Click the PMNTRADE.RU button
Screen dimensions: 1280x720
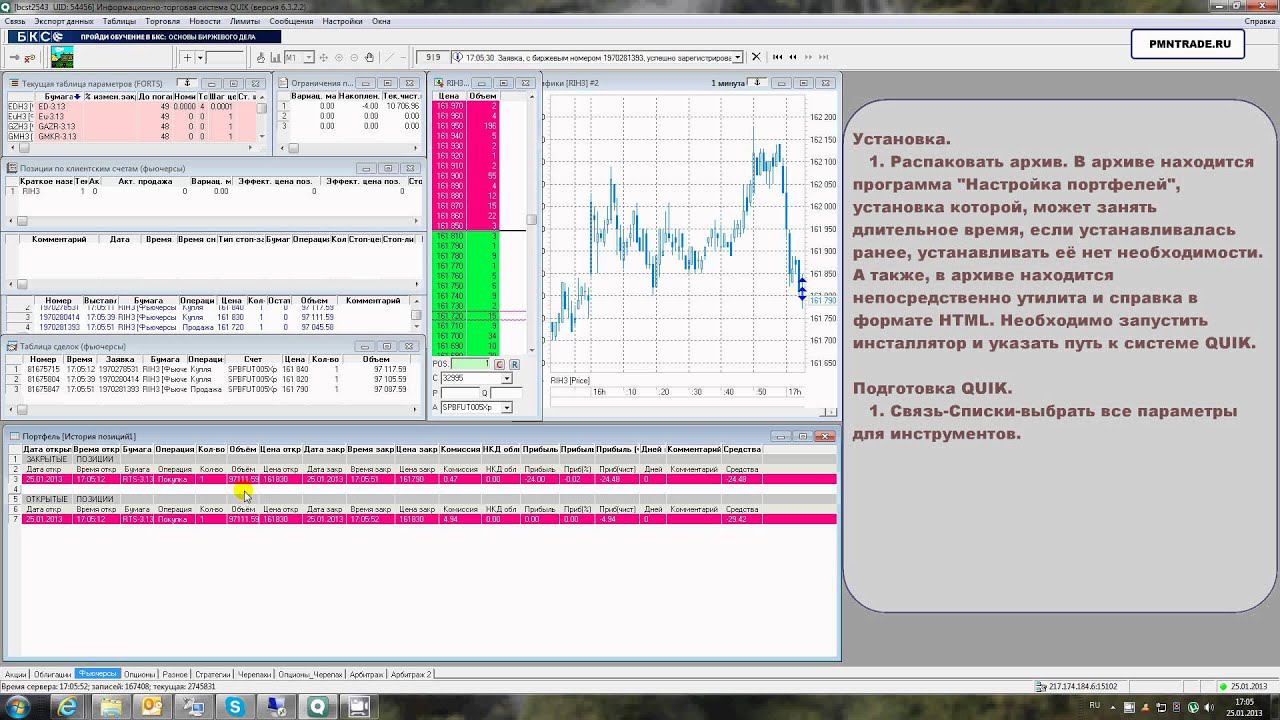[1188, 44]
